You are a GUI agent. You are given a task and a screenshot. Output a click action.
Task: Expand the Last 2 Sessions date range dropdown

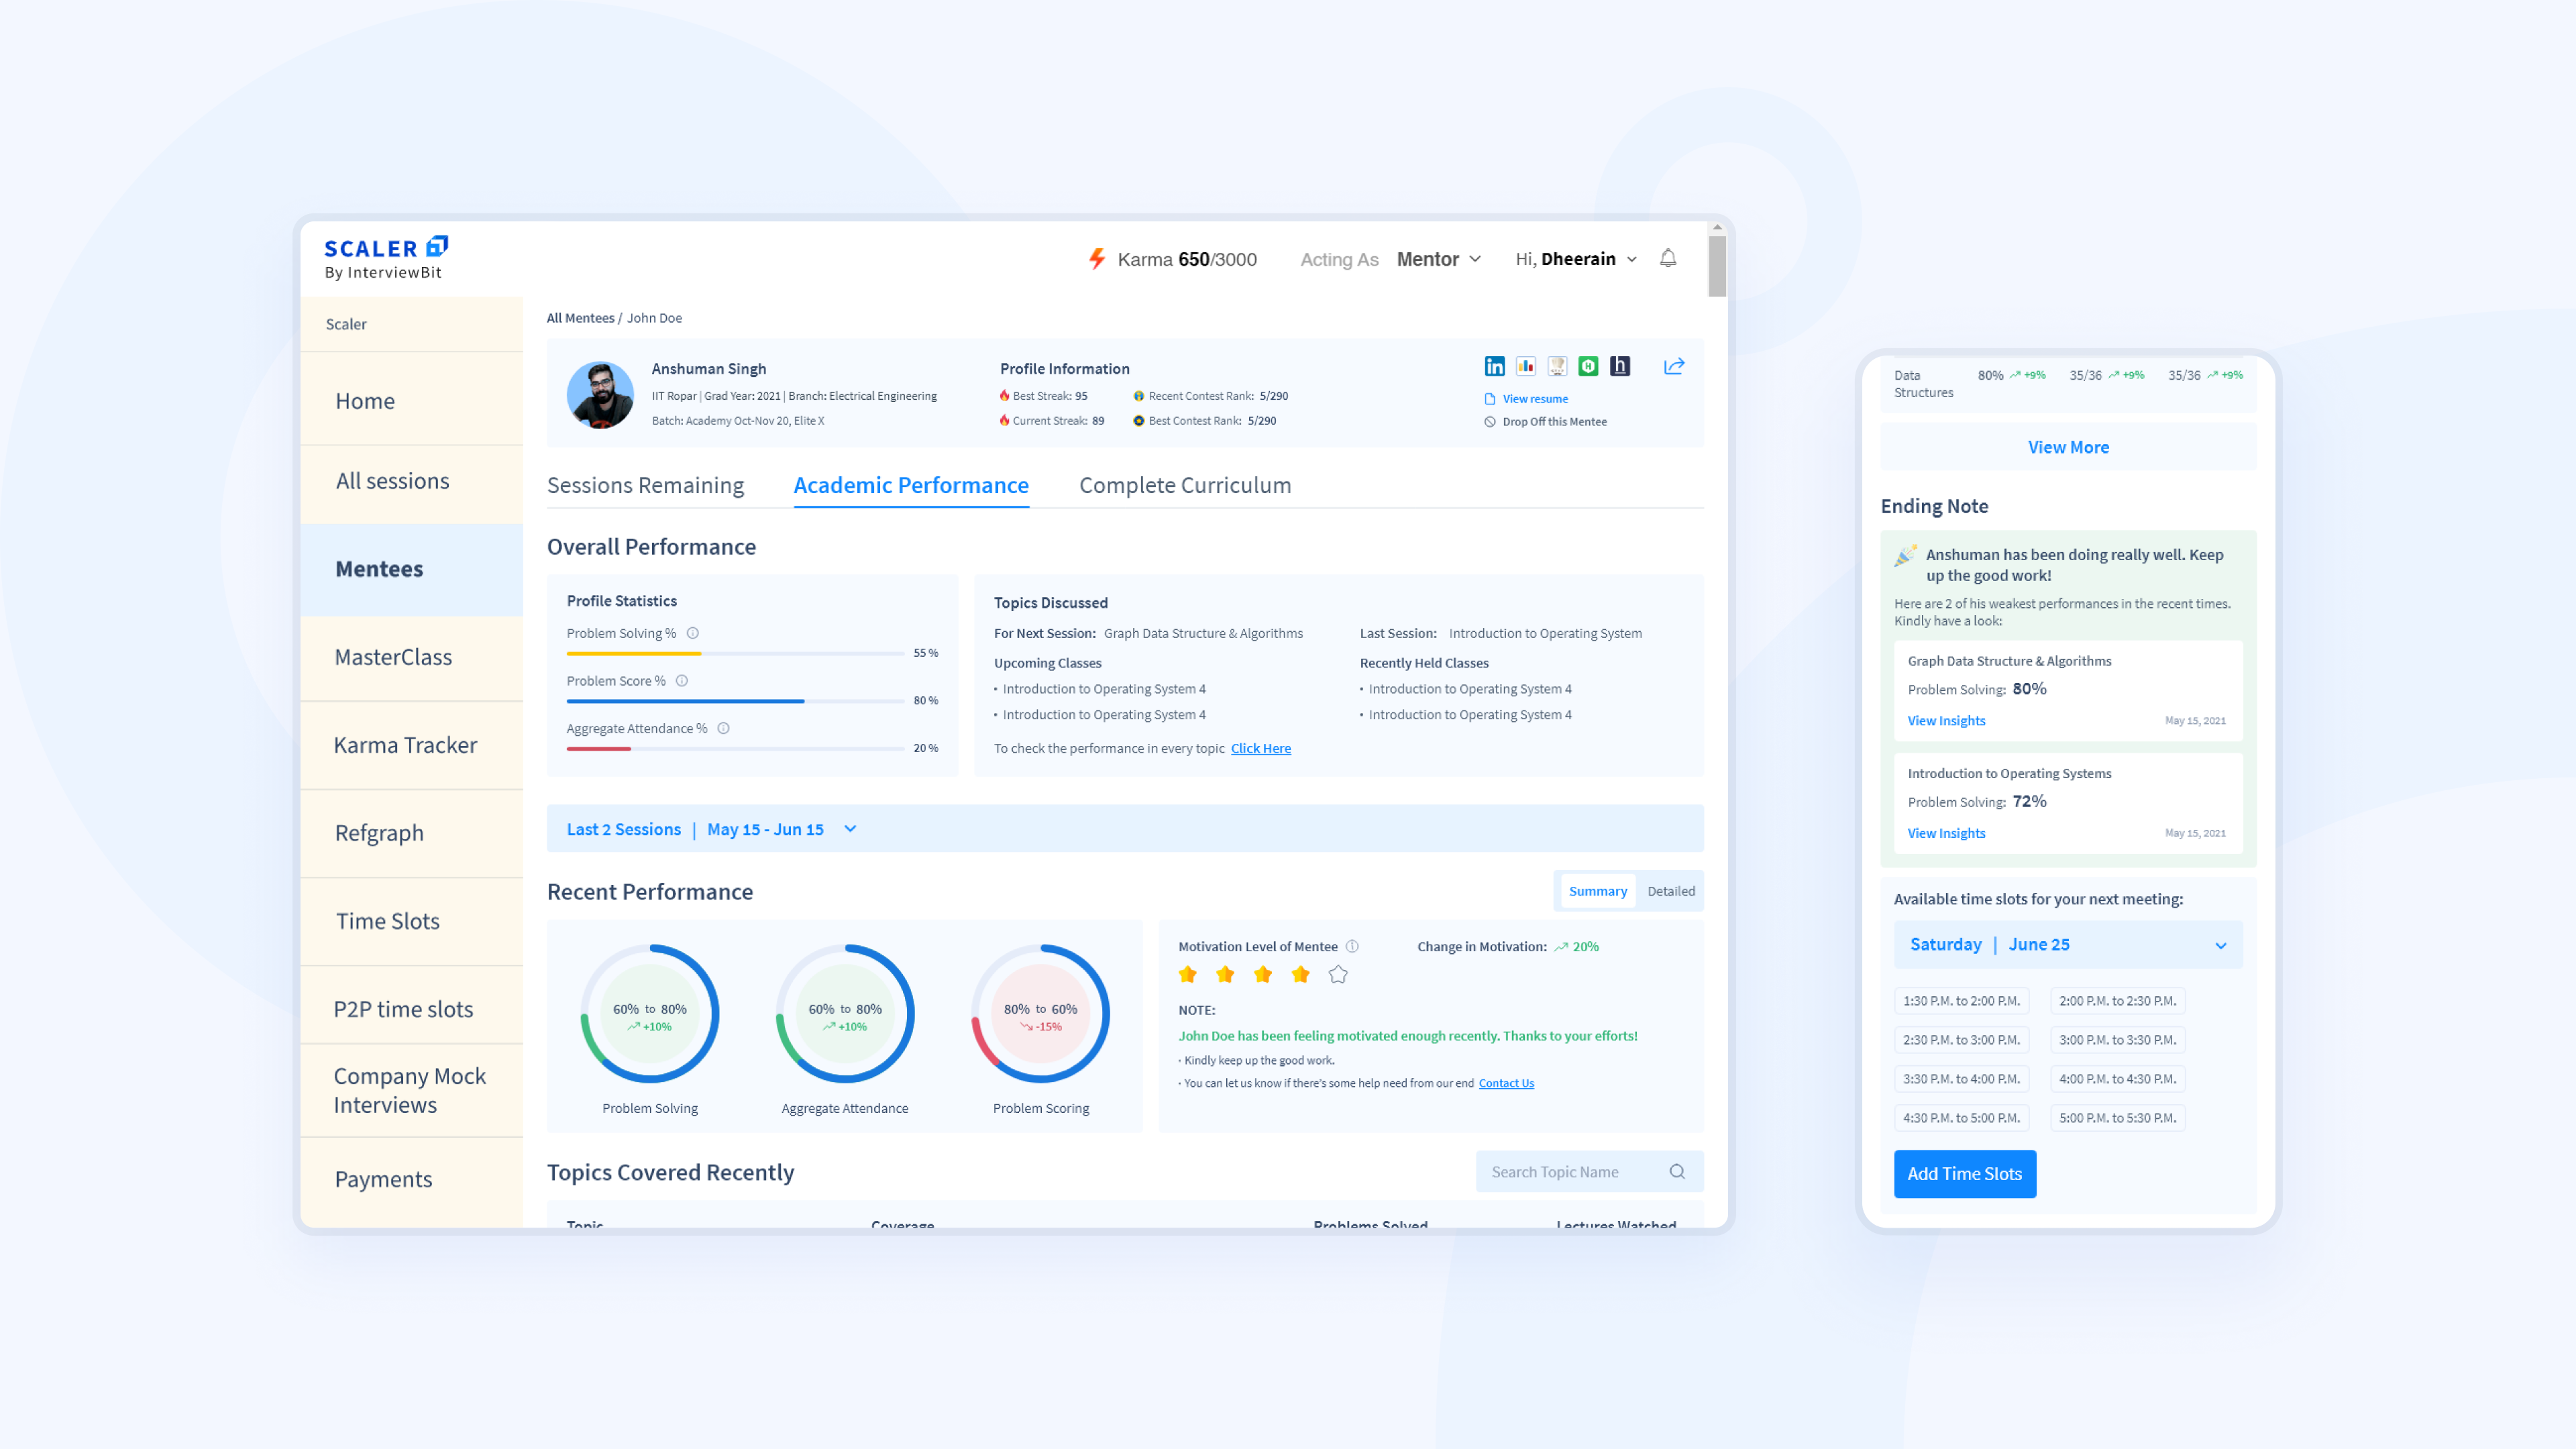[1124, 829]
